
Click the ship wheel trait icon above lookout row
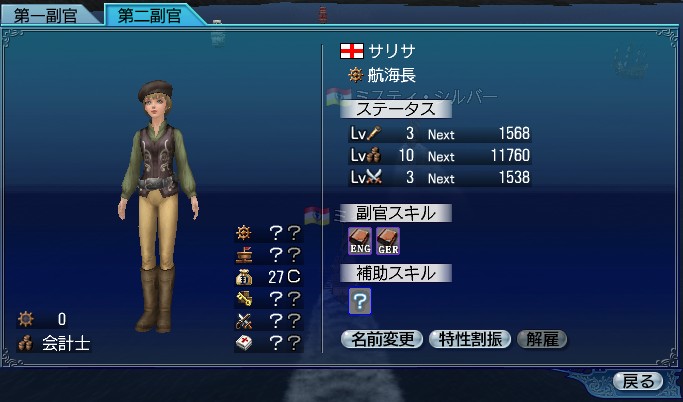[244, 233]
